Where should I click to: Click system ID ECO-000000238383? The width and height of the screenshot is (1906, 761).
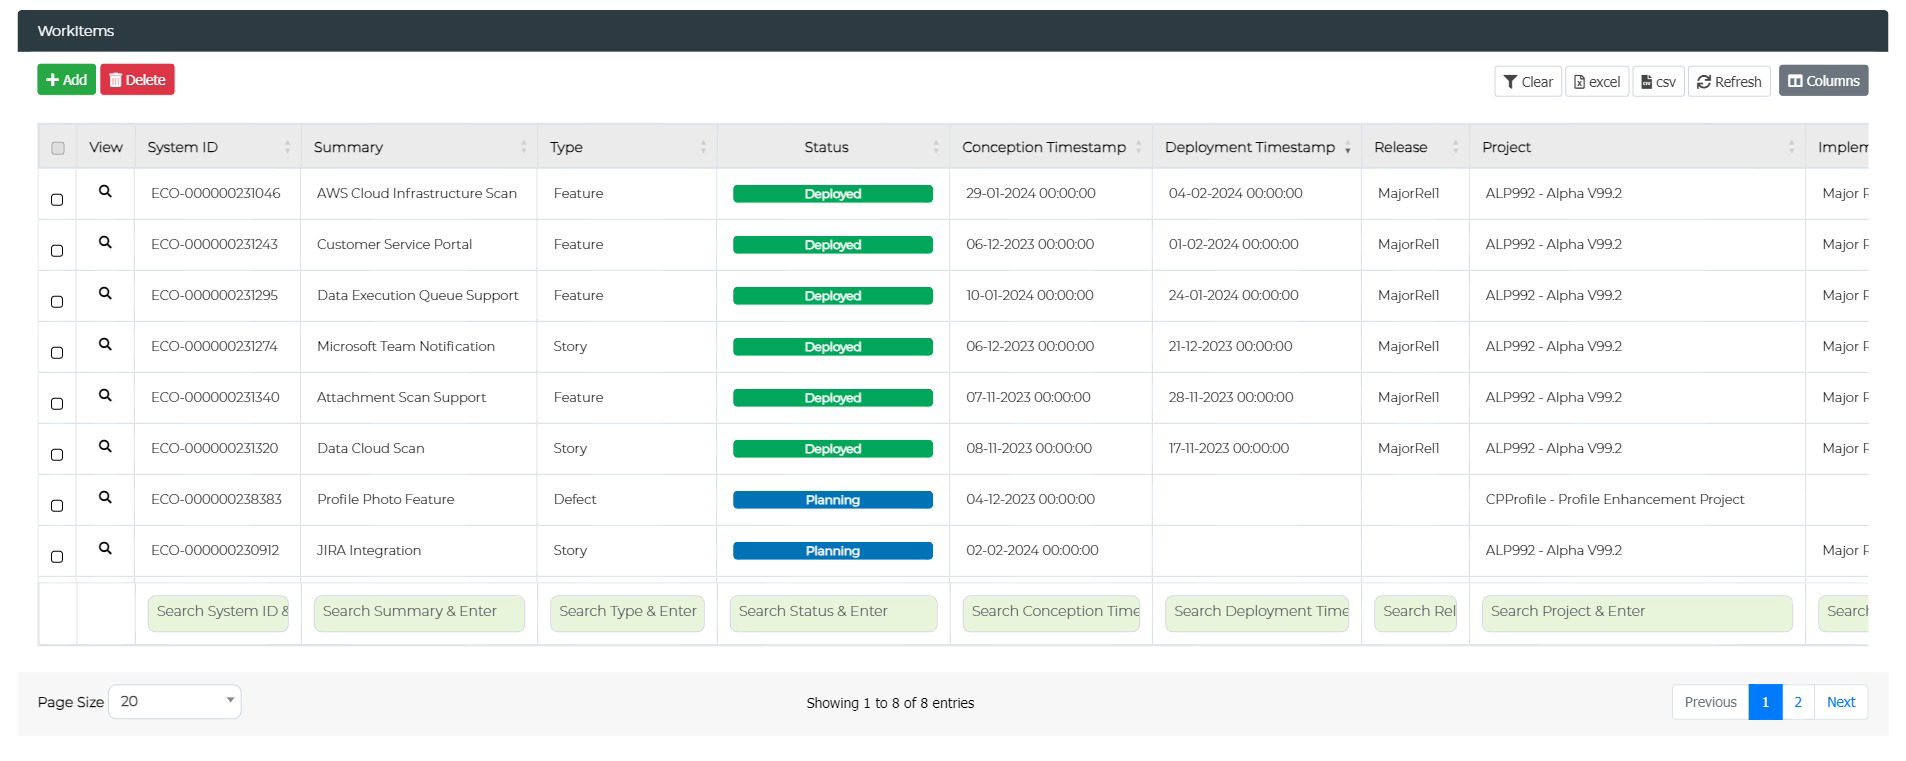pos(216,499)
